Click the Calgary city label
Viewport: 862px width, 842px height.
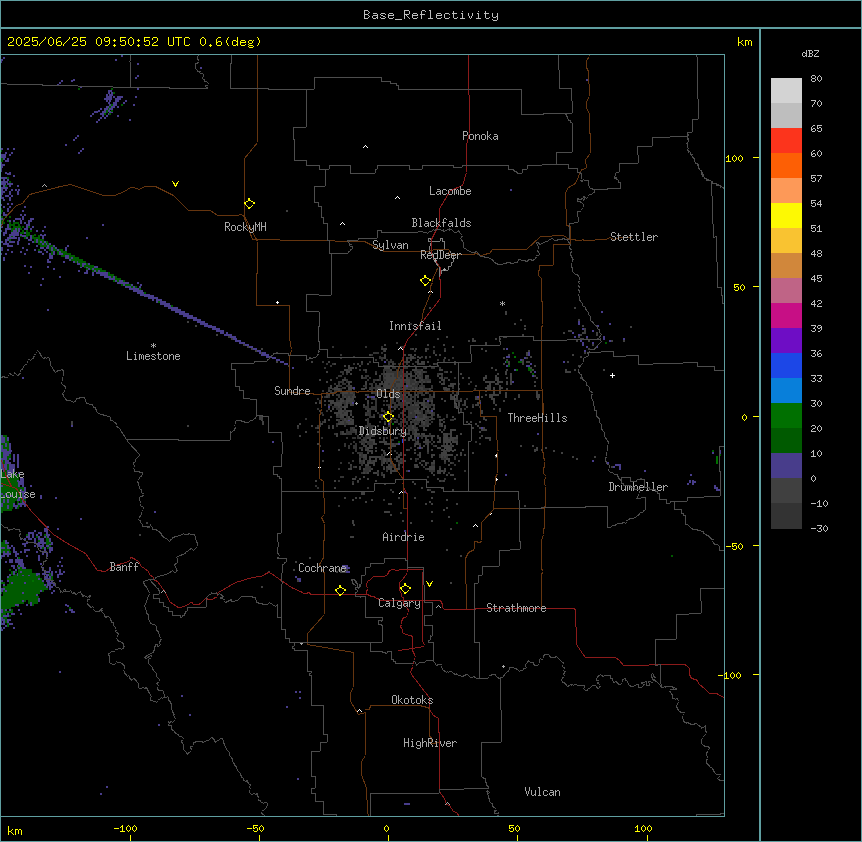pyautogui.click(x=399, y=603)
